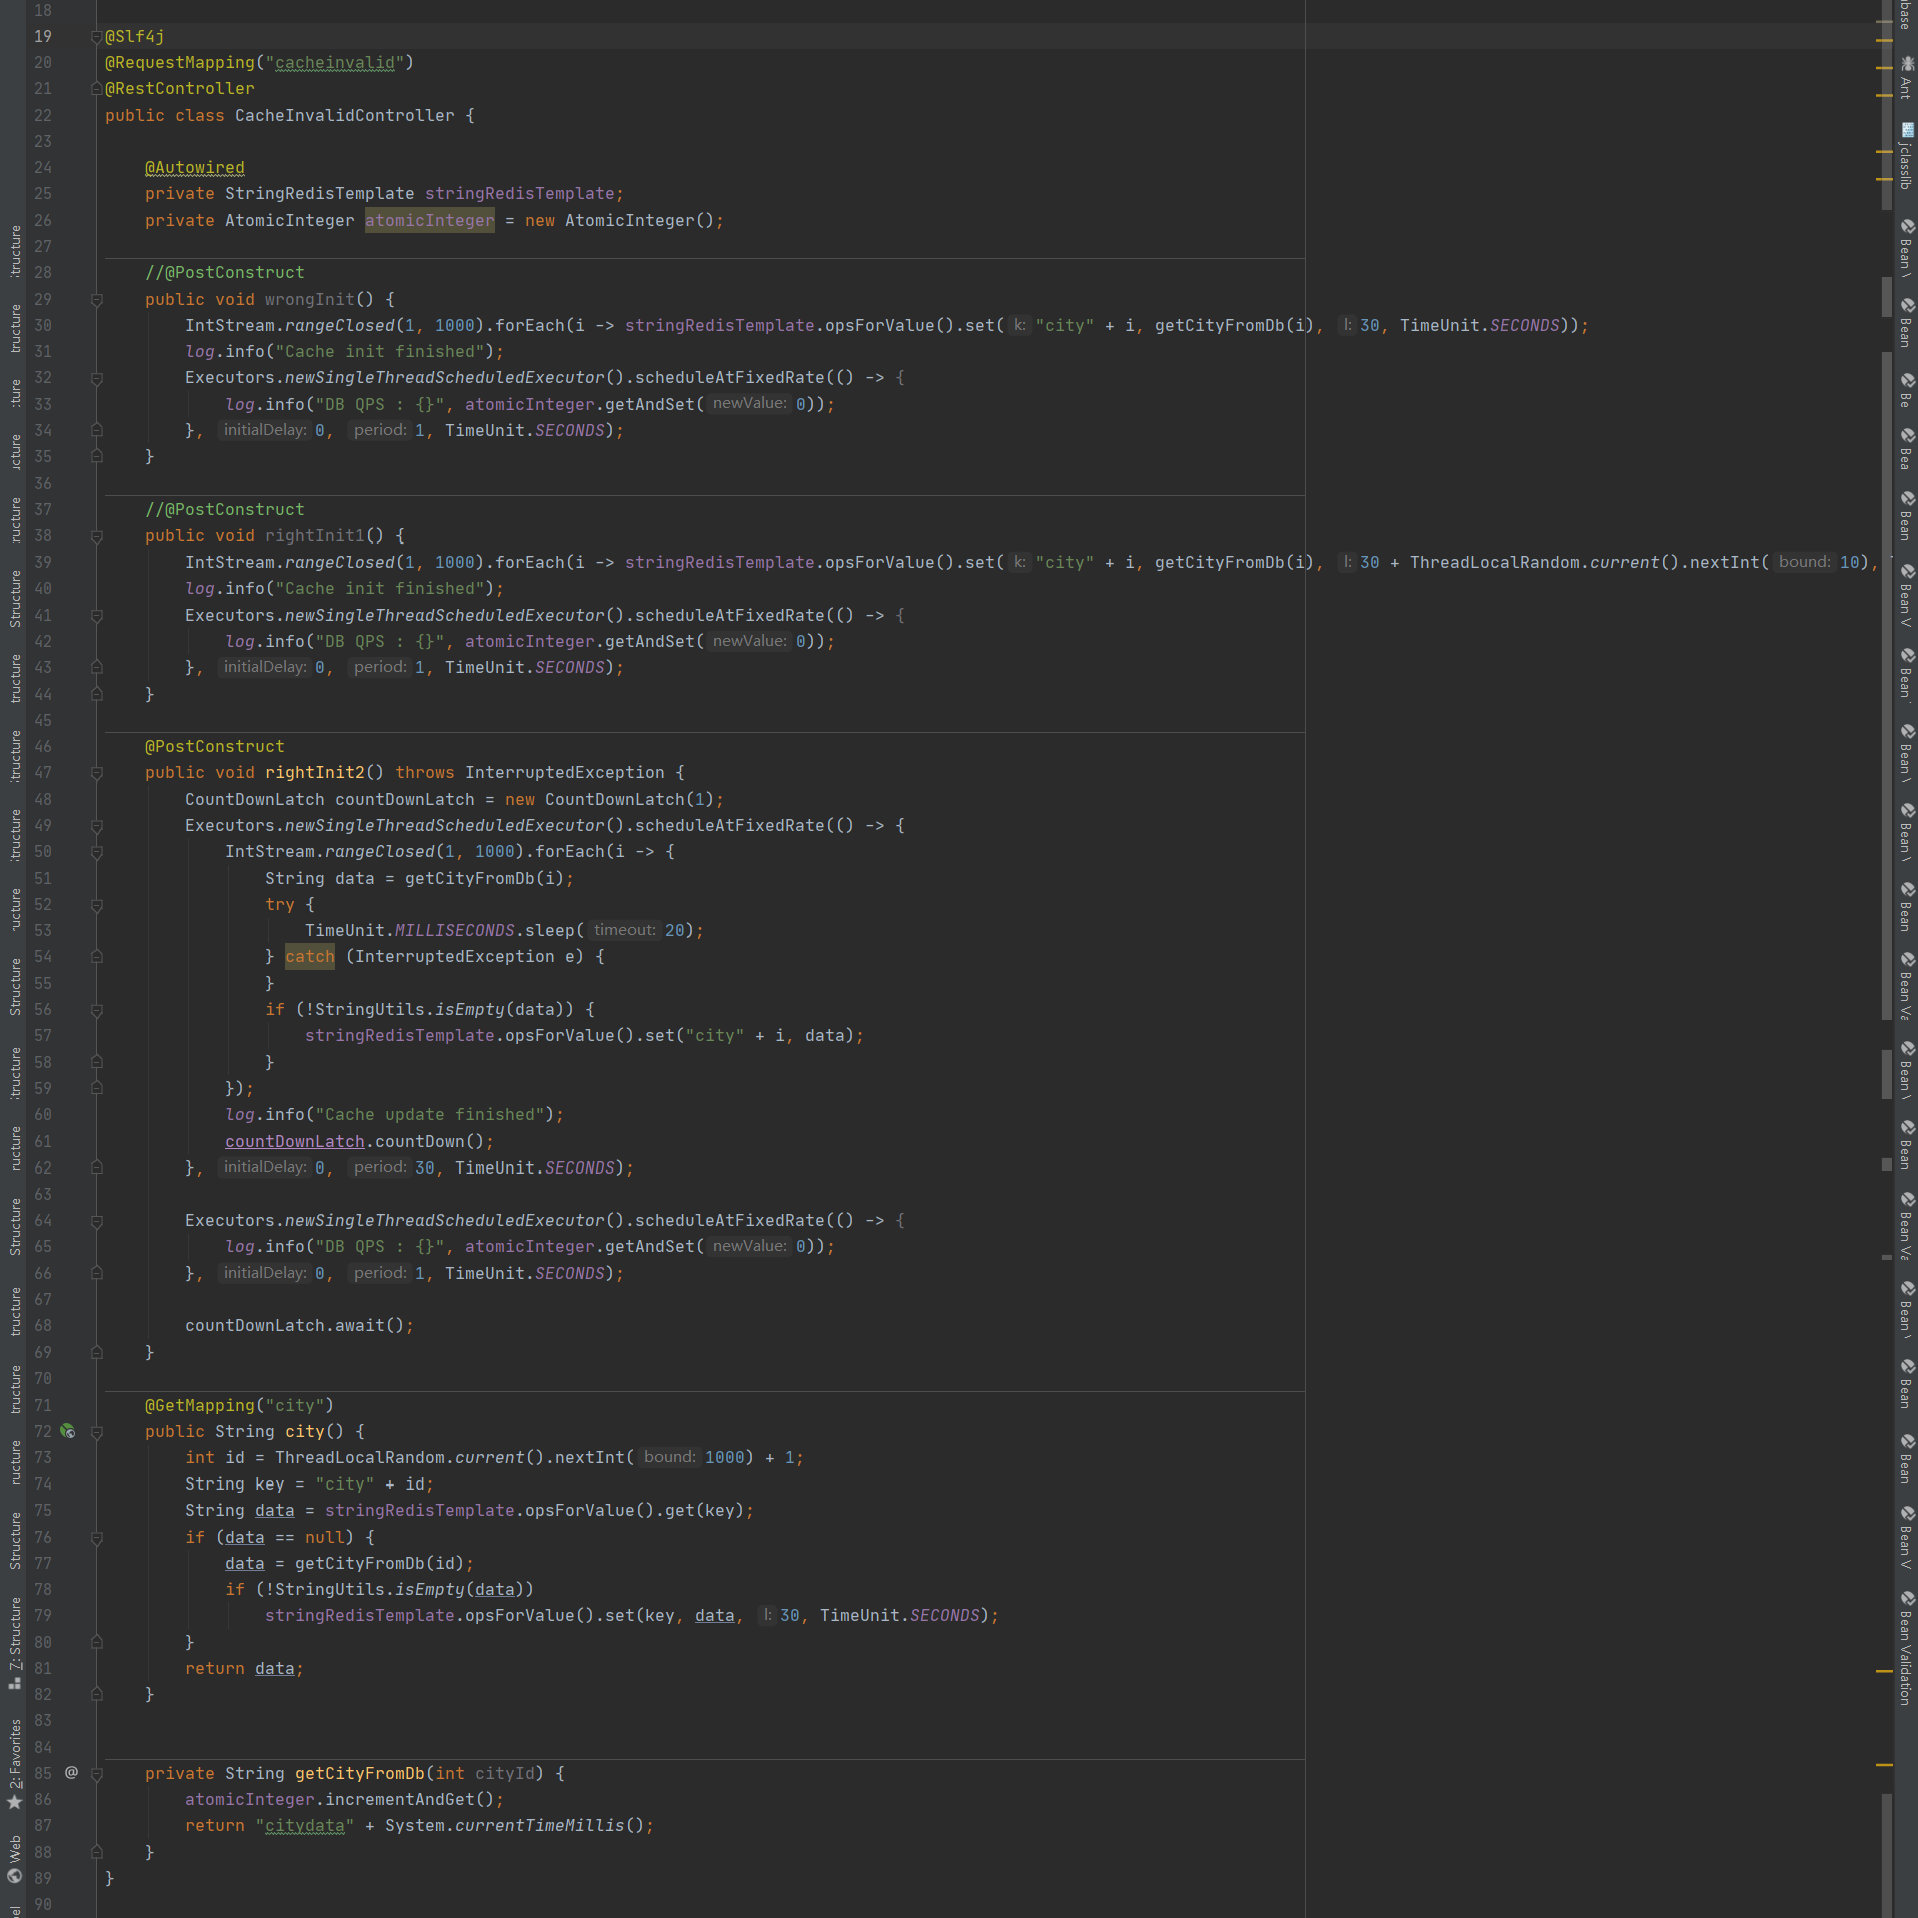This screenshot has width=1918, height=1918.
Task: Click the stringRedisTemplate field on line 25
Action: tap(519, 193)
